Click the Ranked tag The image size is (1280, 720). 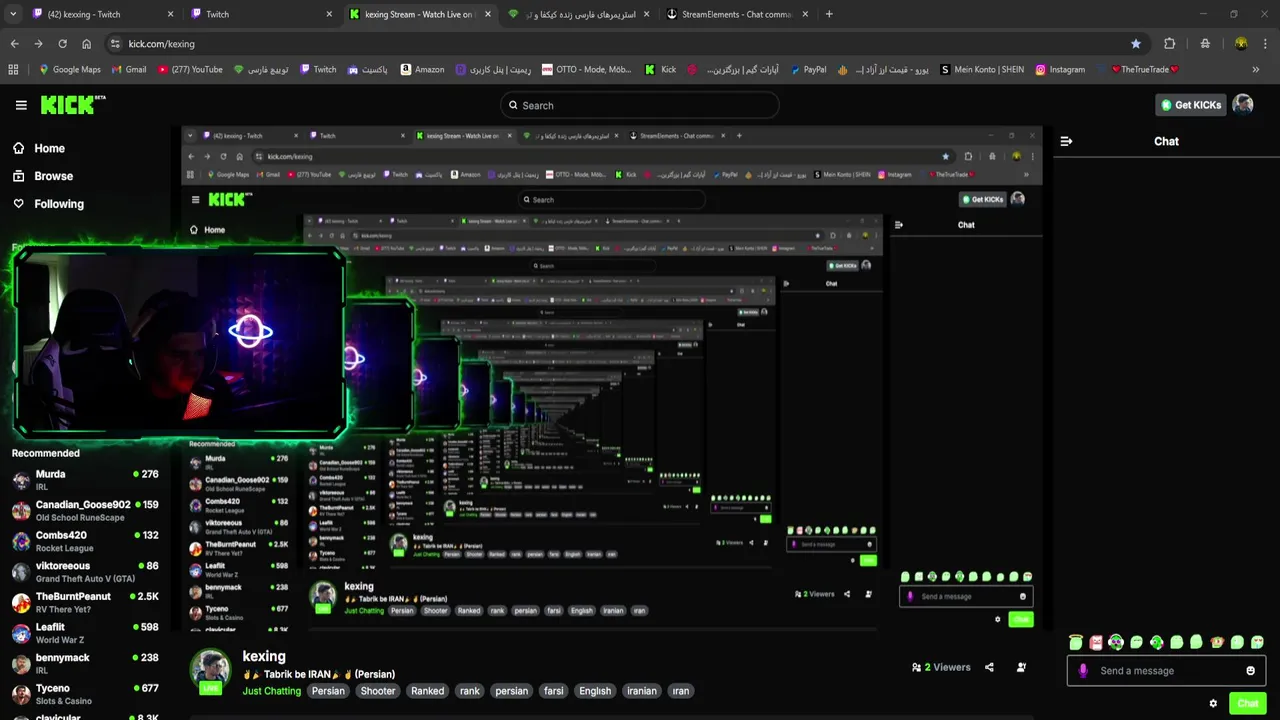pos(427,691)
